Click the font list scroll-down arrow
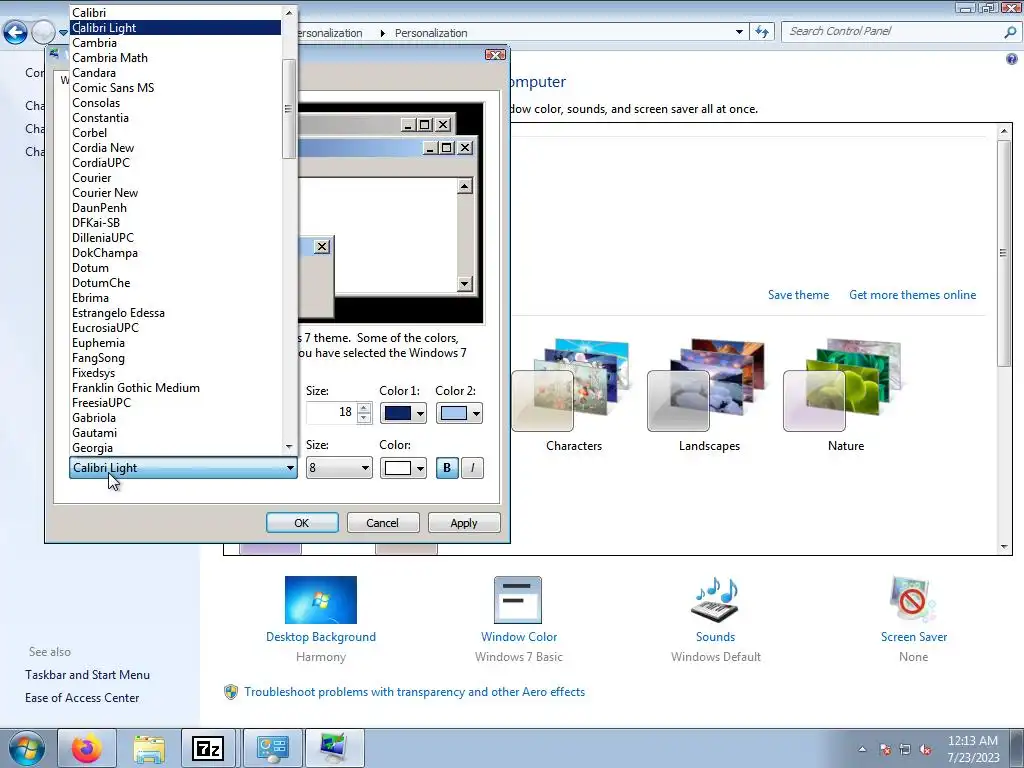Viewport: 1024px width, 768px height. coord(289,447)
